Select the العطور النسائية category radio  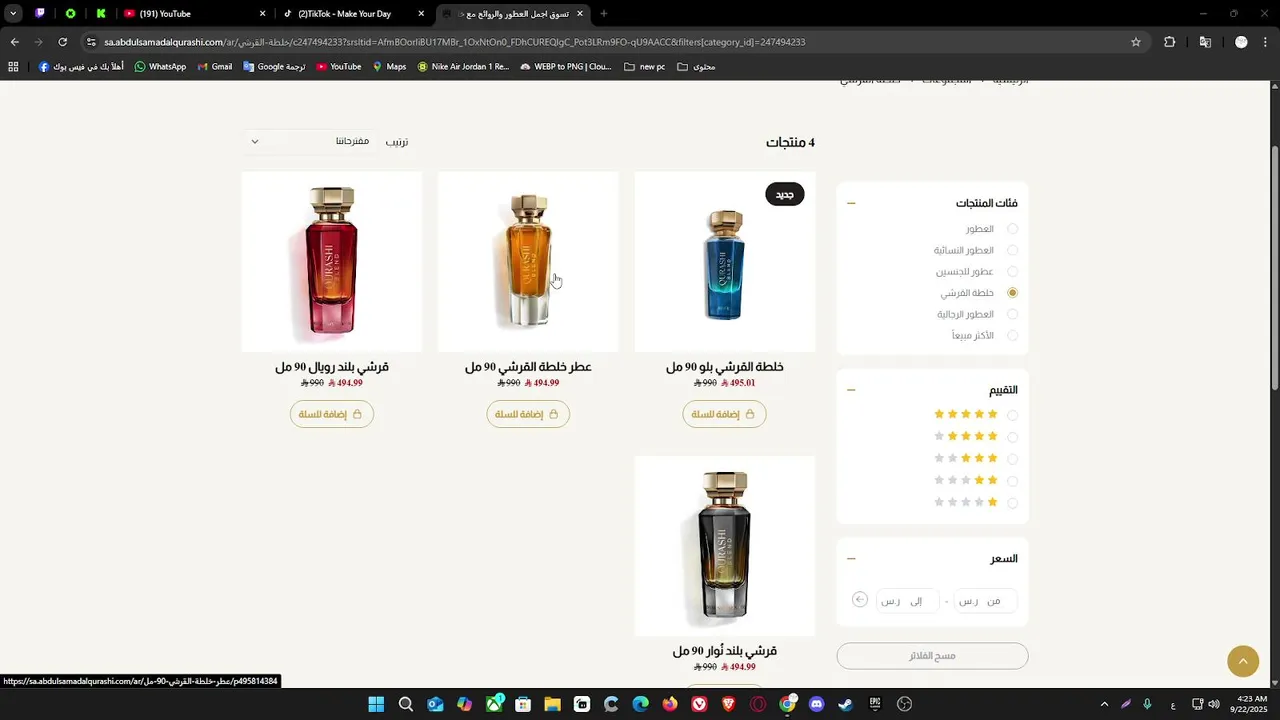point(1012,250)
